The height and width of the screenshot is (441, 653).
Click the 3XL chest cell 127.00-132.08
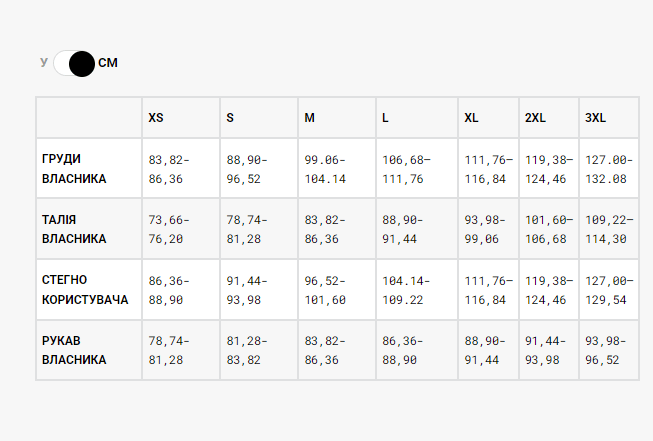(x=608, y=169)
